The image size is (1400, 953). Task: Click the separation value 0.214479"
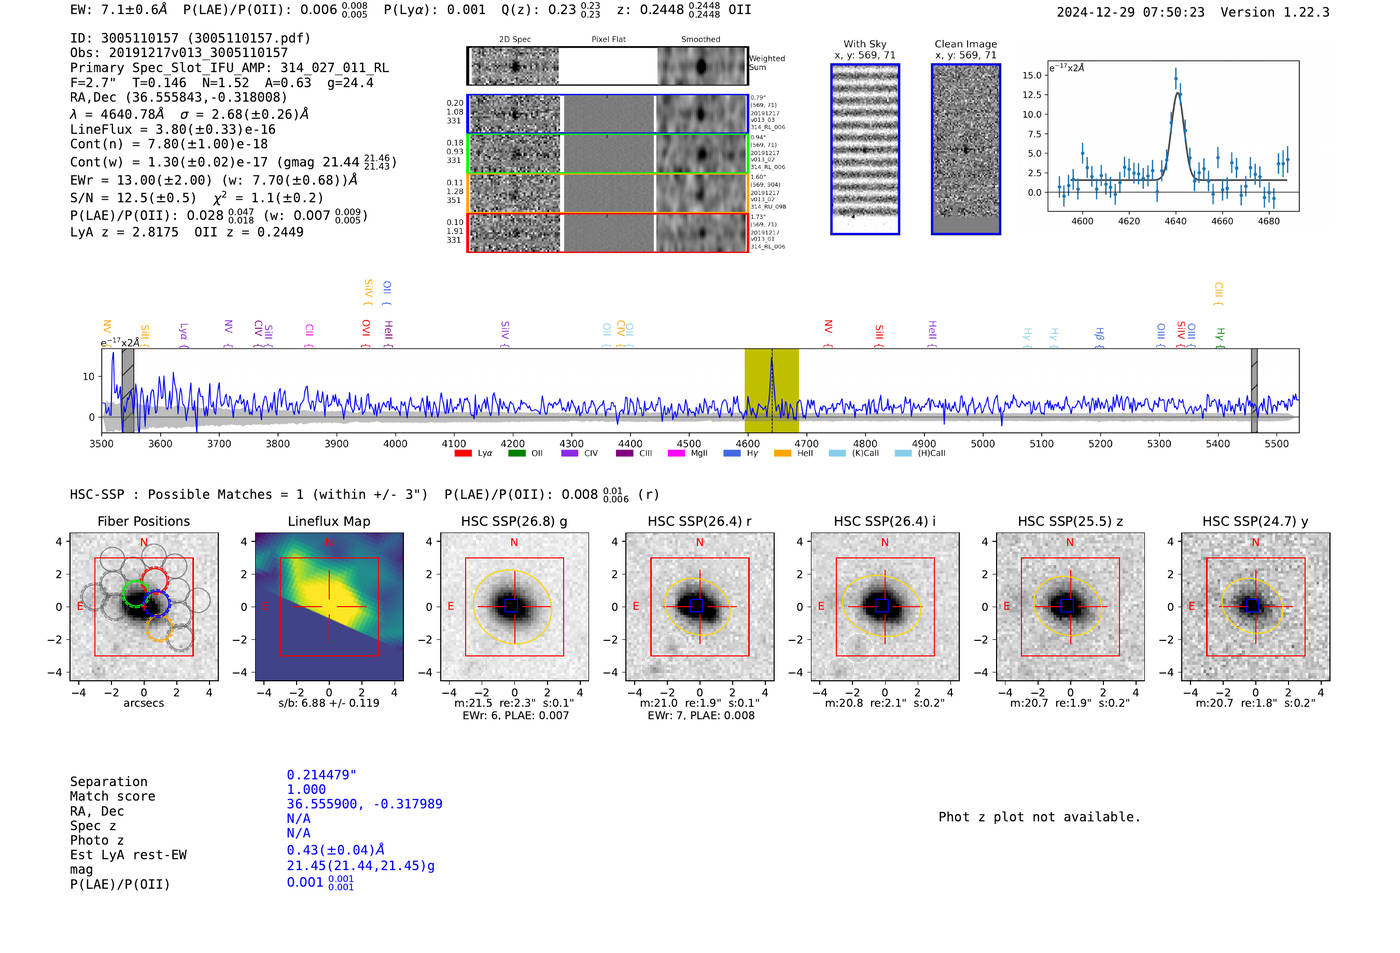tap(322, 775)
